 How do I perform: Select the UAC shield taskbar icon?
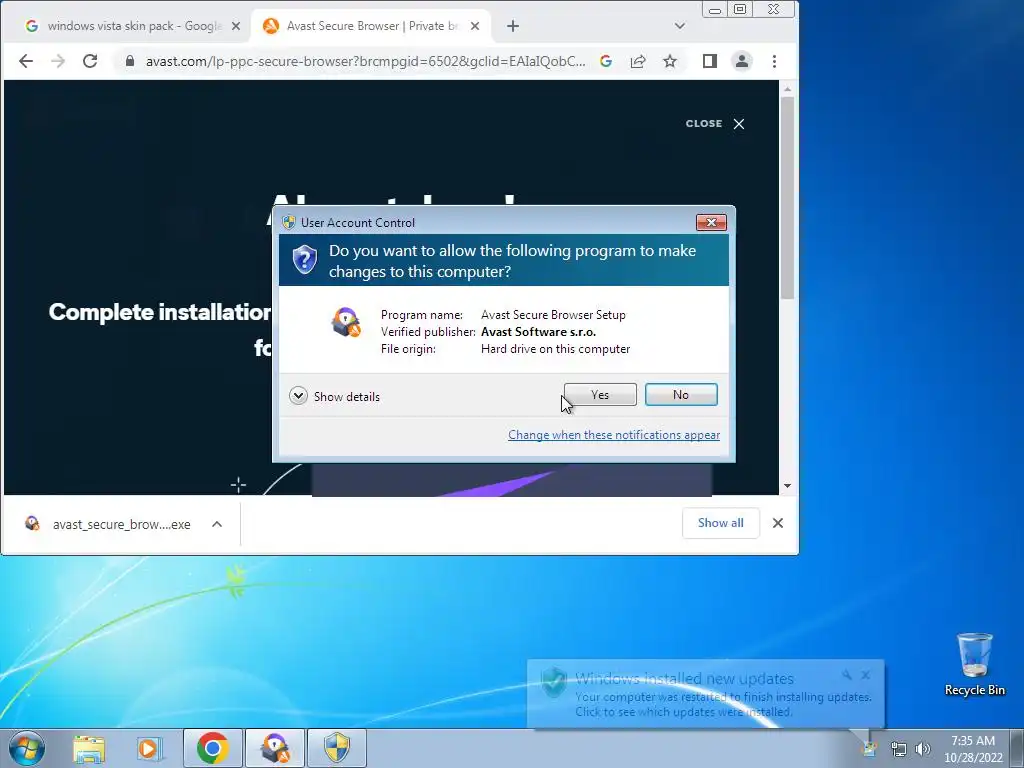[337, 748]
